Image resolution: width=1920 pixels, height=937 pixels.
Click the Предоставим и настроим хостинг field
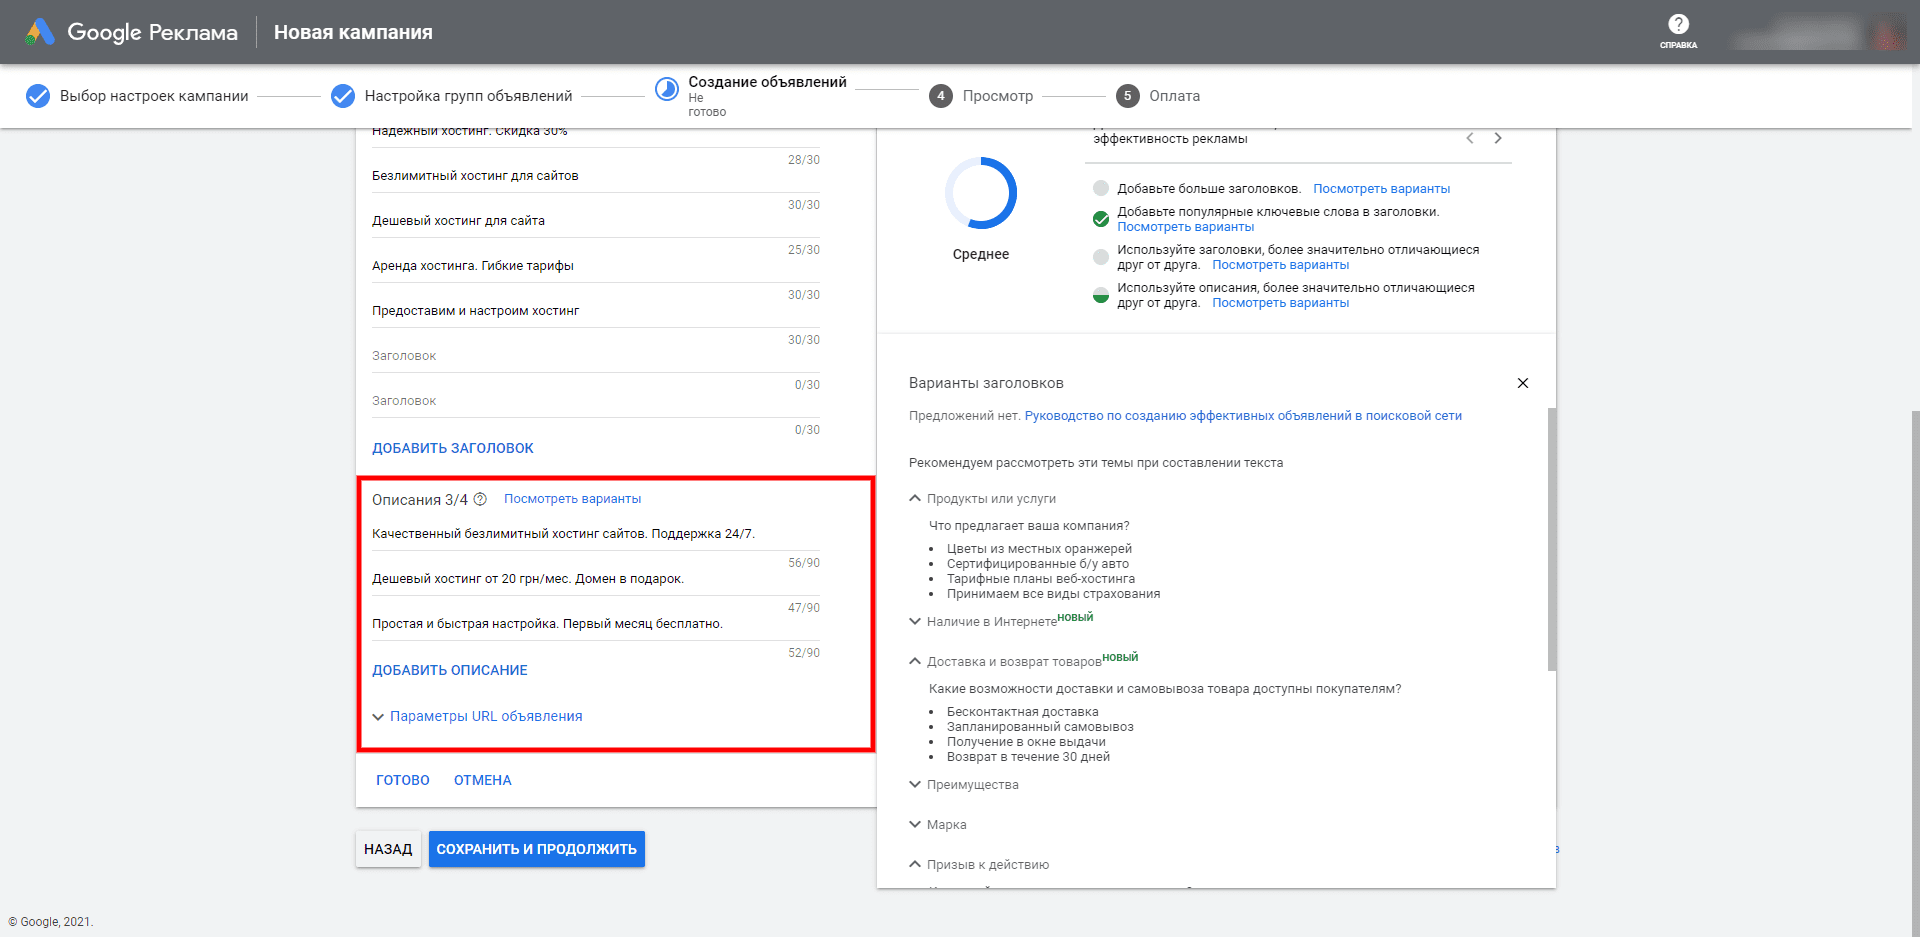(x=596, y=311)
